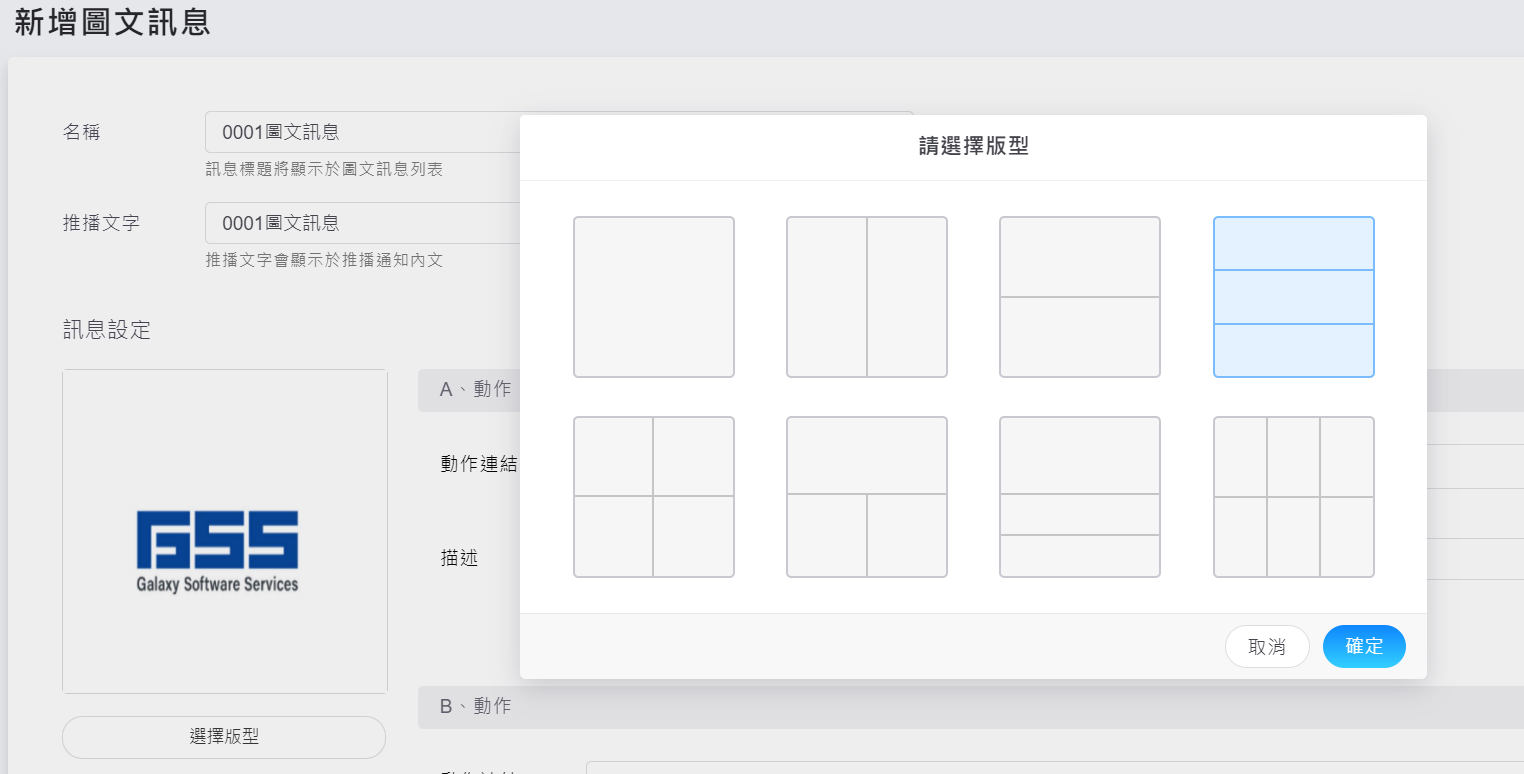
Task: Select layout with one top, two bottom cells
Action: (866, 497)
